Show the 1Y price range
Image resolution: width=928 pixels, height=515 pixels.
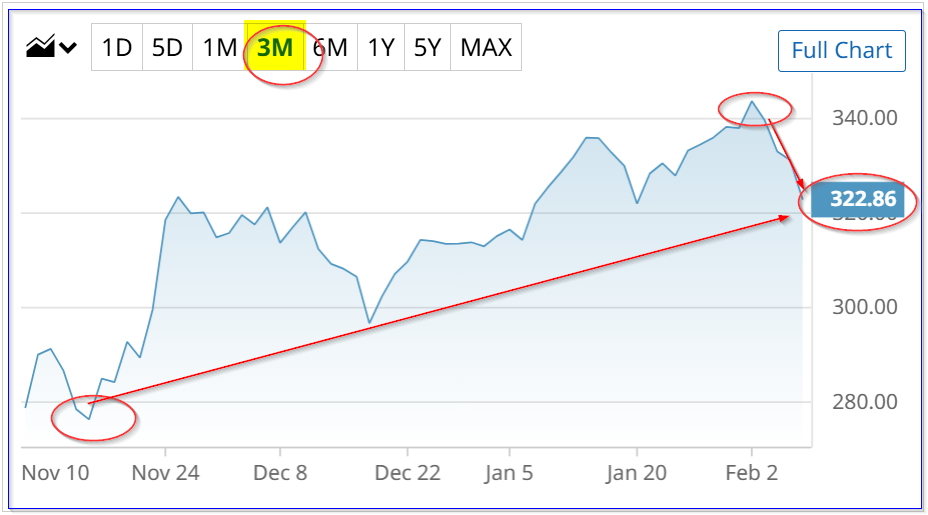tap(381, 47)
